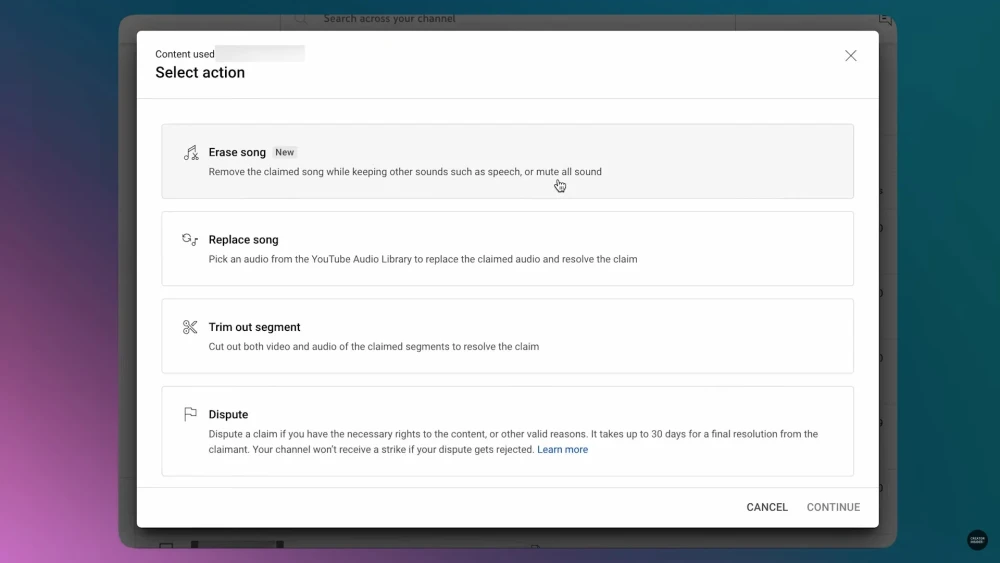The width and height of the screenshot is (1000, 563).
Task: Open the Learn more link under Dispute
Action: 562,450
